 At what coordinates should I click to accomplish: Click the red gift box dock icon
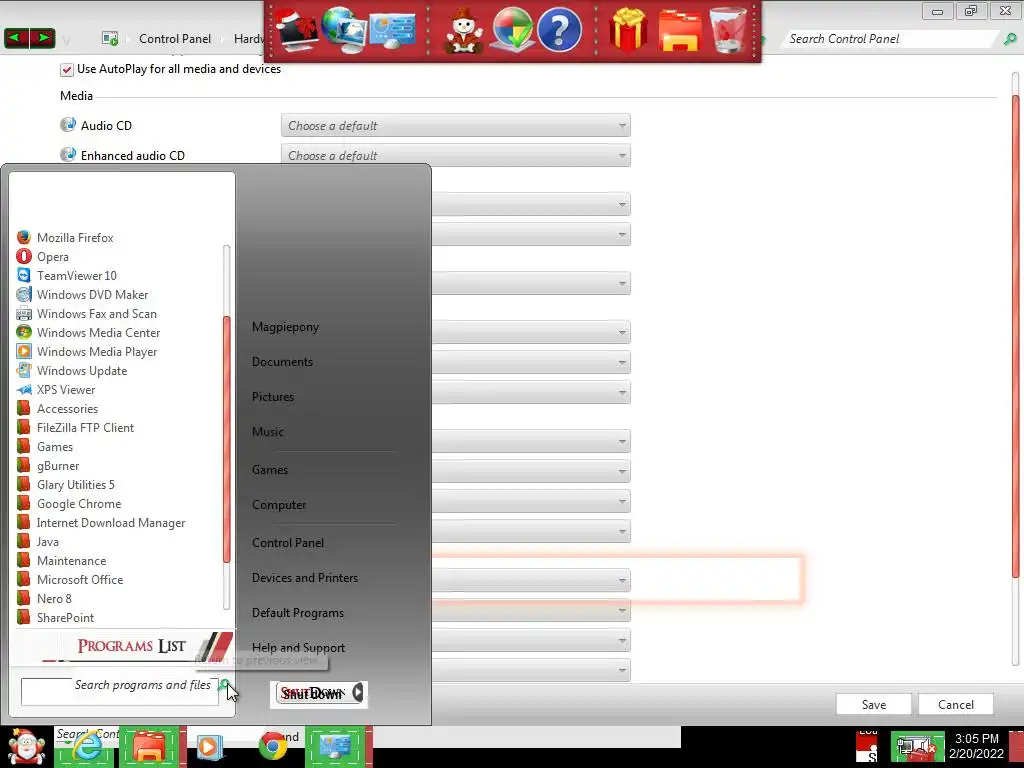point(628,30)
